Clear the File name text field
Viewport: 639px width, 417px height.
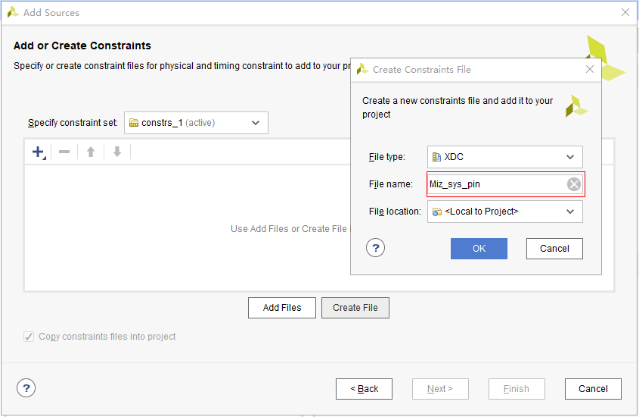(574, 184)
